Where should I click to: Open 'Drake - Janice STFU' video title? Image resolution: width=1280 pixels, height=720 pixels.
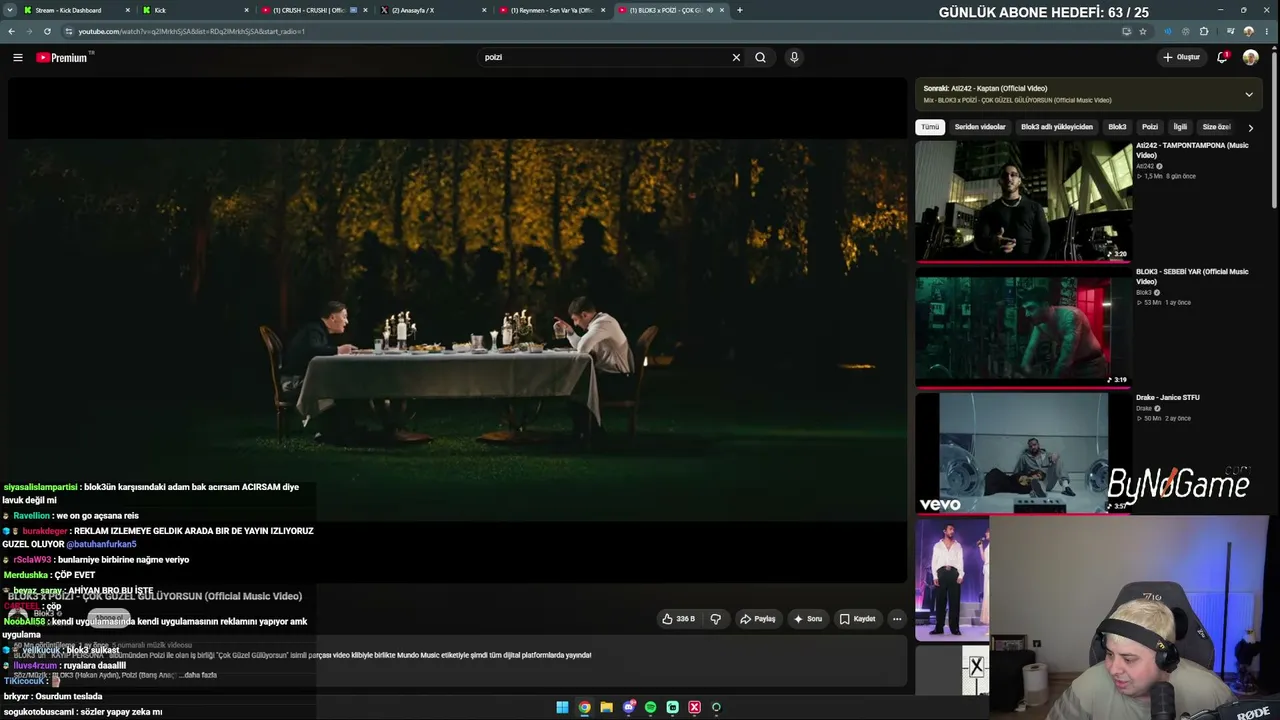pyautogui.click(x=1168, y=397)
